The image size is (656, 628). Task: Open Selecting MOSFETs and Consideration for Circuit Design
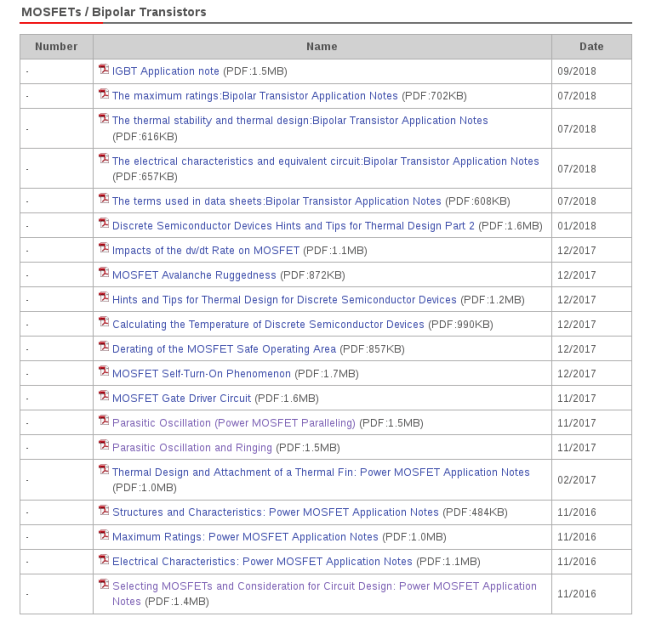pos(324,587)
